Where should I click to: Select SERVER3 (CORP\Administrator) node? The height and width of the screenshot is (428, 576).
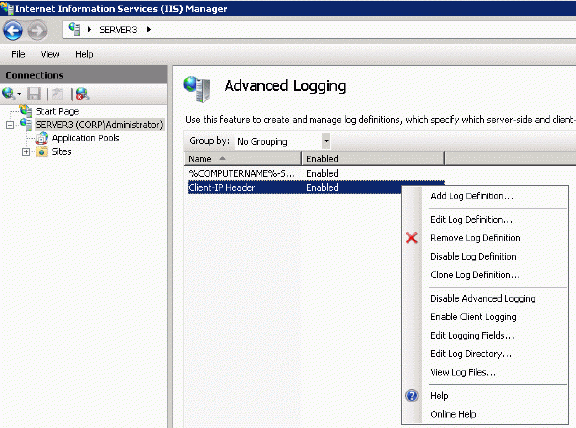(x=99, y=125)
